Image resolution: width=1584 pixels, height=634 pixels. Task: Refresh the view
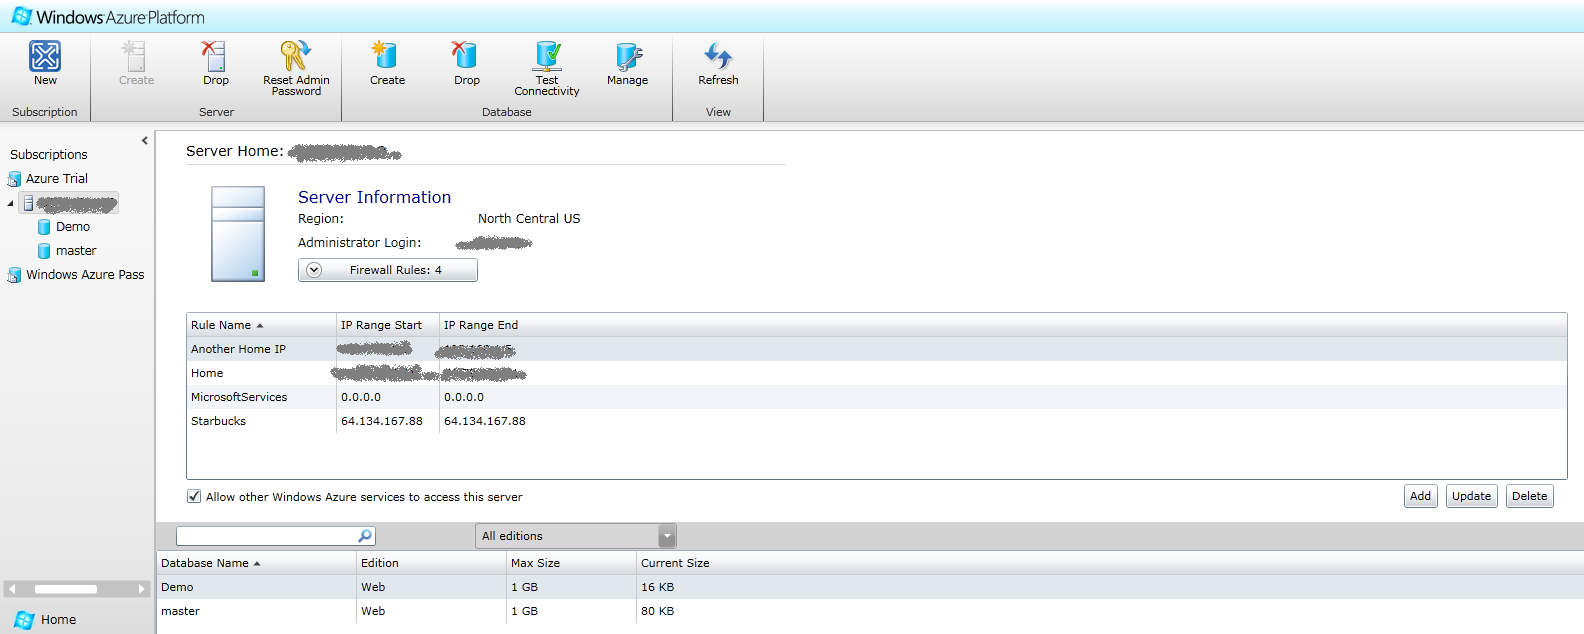(x=718, y=58)
